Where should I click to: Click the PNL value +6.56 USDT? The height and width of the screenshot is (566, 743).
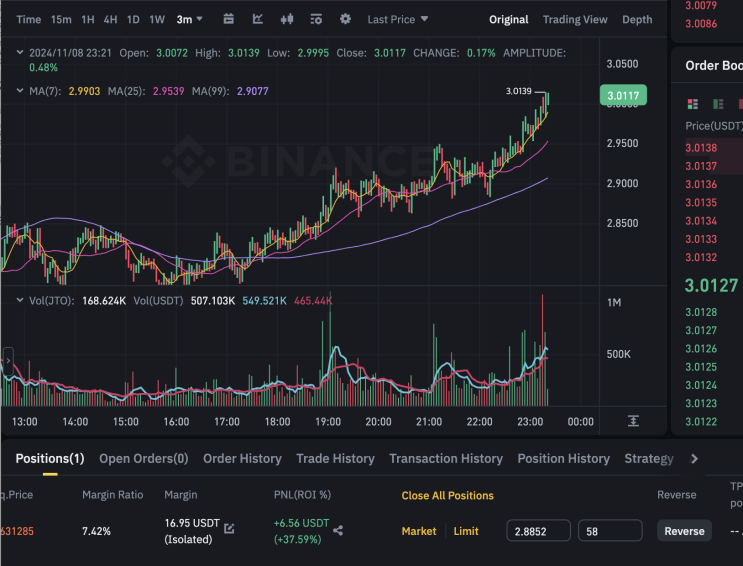pos(301,523)
